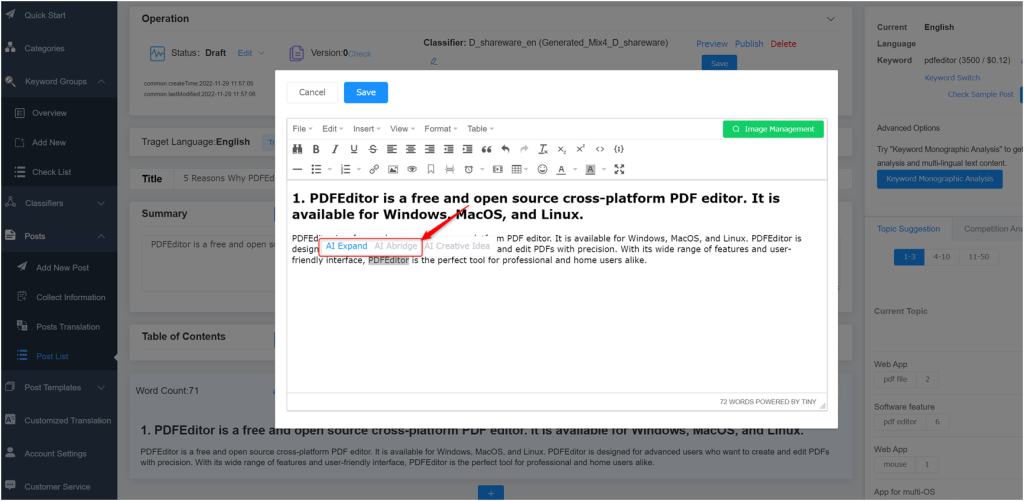The image size is (1024, 501).
Task: Center align the text
Action: 411,149
